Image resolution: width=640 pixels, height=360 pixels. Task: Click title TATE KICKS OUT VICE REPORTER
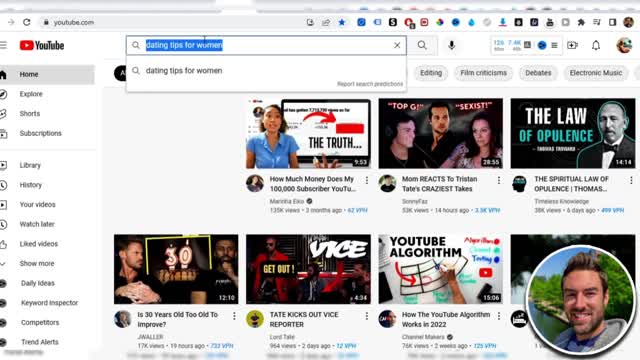click(304, 320)
